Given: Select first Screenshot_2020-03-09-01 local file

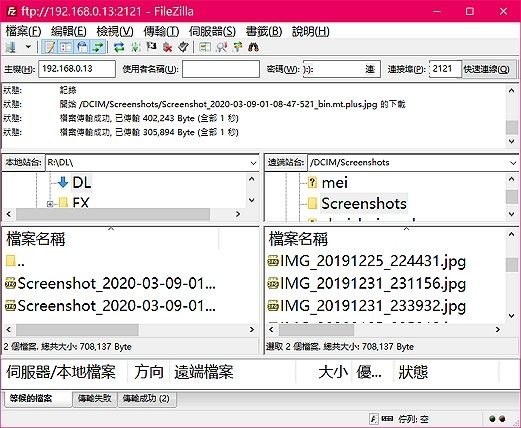Looking at the screenshot, I should [110, 284].
